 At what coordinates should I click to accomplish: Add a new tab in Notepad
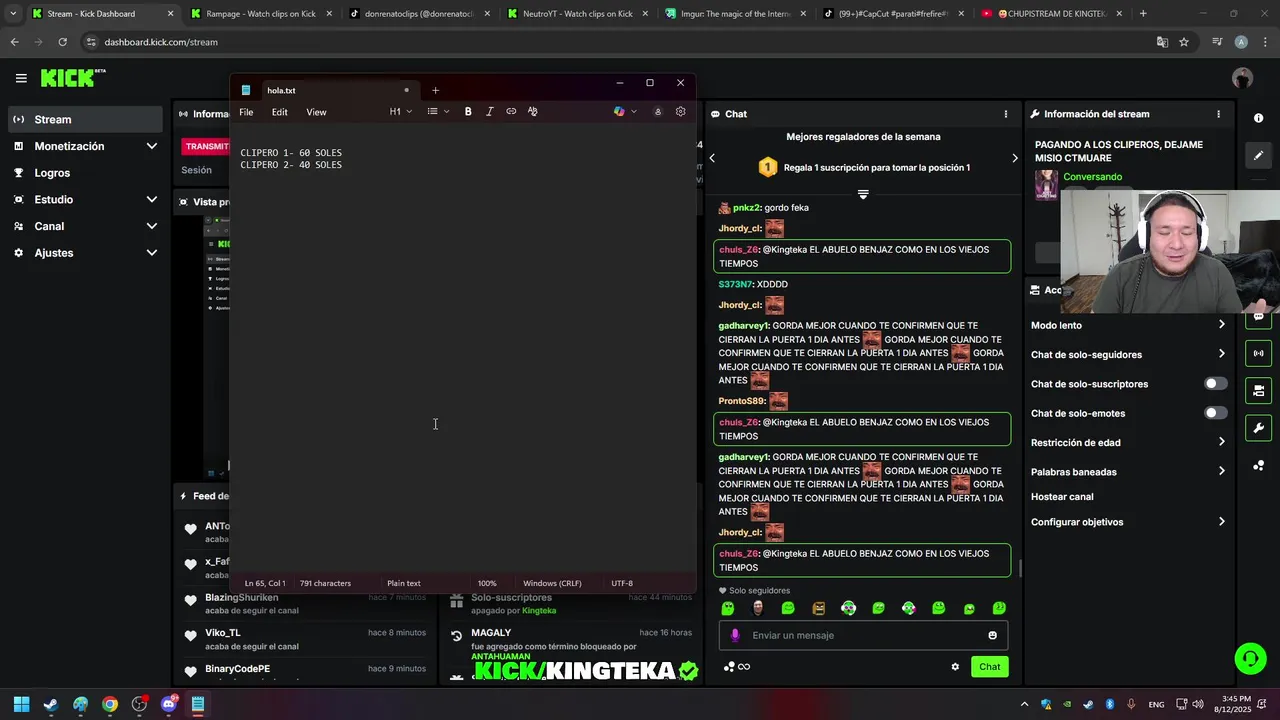pyautogui.click(x=435, y=90)
